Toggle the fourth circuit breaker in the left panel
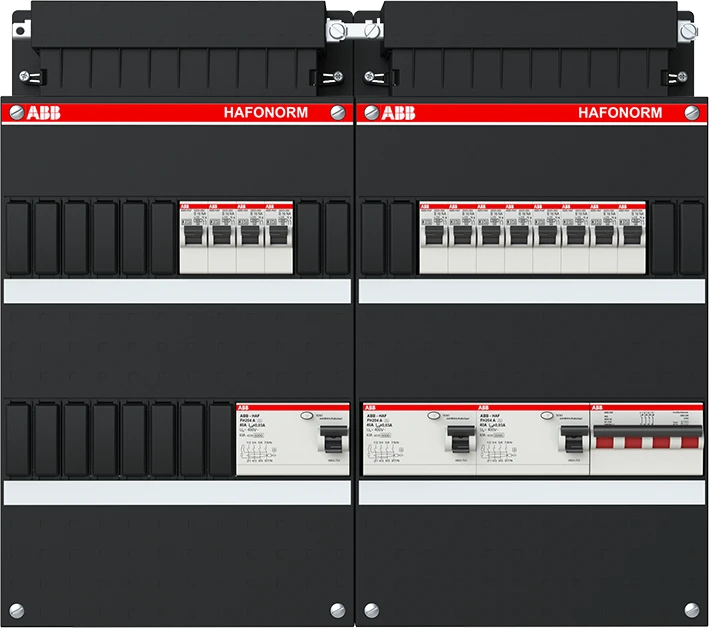 [x=278, y=238]
